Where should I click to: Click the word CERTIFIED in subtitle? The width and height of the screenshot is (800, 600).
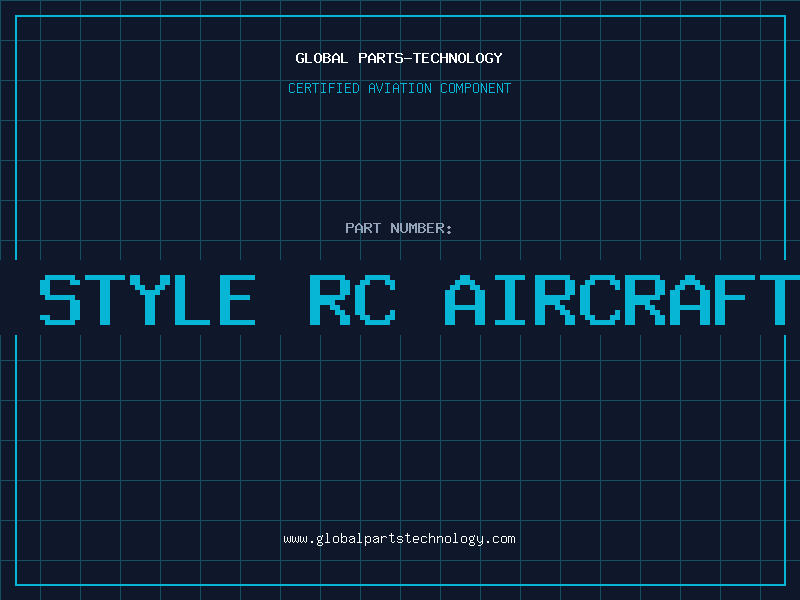324,88
